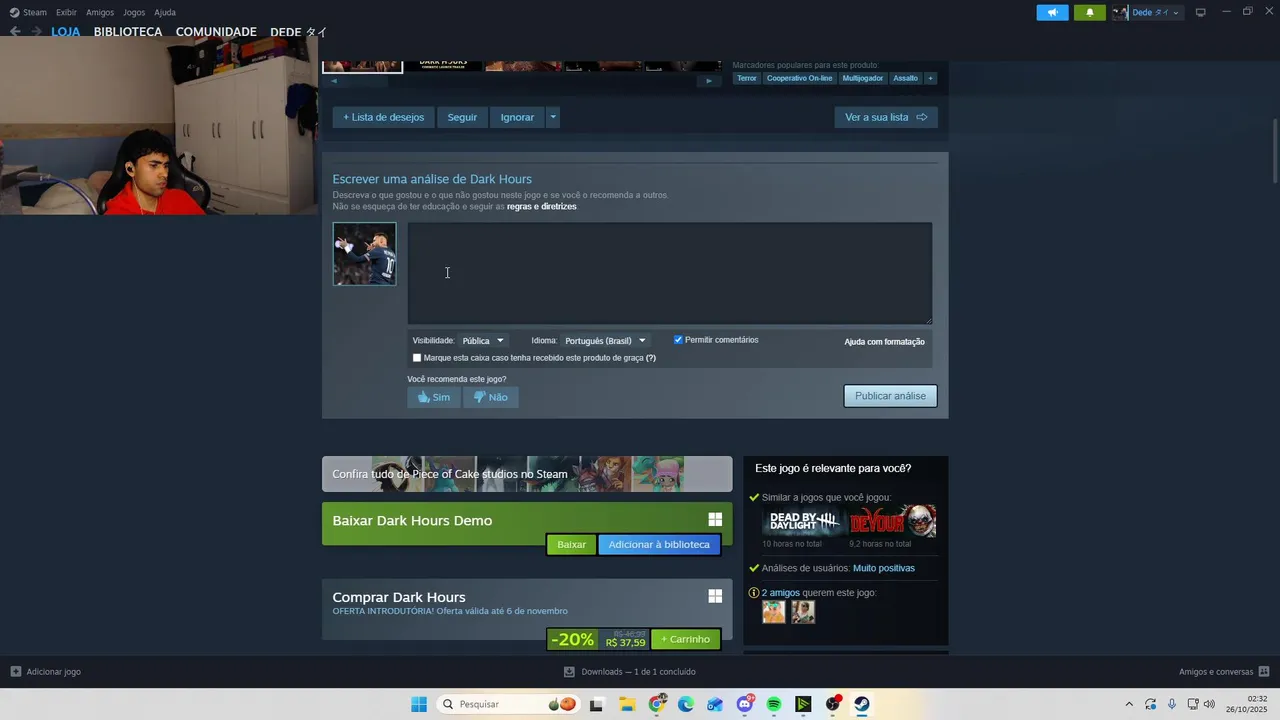Click the Terror tag
The image size is (1280, 720).
(x=747, y=78)
